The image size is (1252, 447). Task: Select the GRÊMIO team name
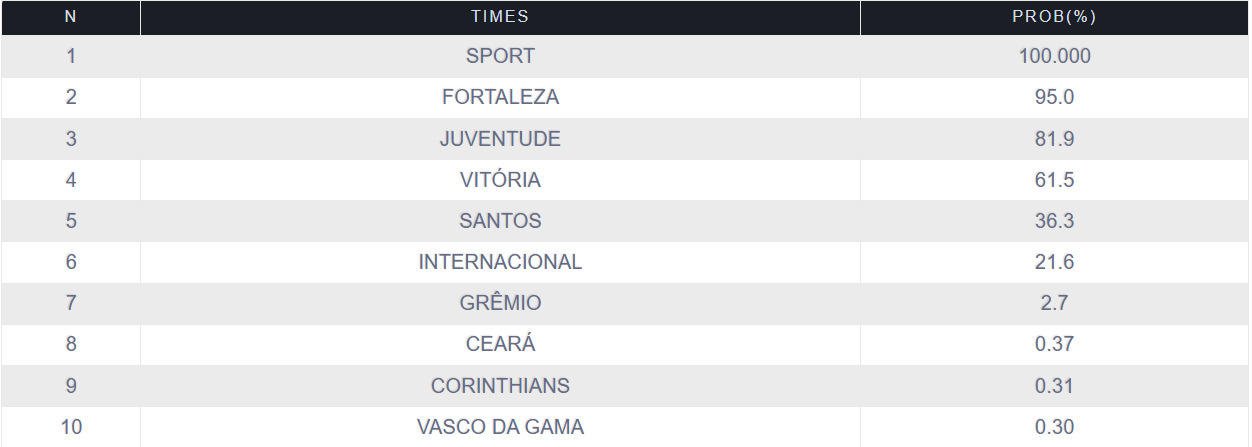click(500, 303)
